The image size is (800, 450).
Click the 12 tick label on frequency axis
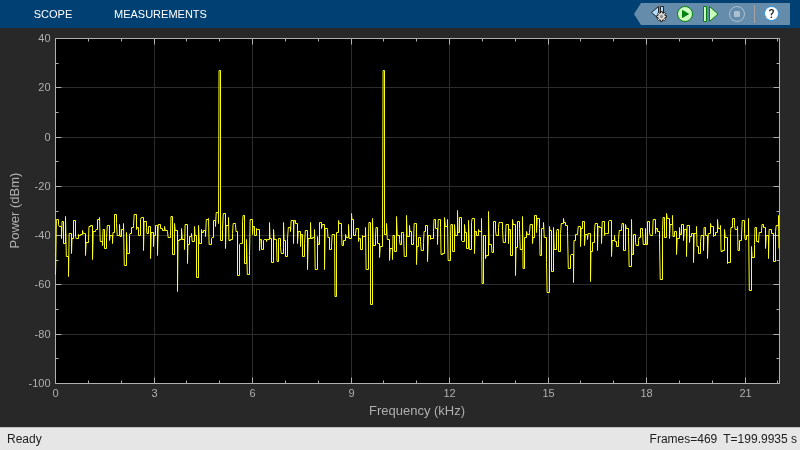click(449, 393)
